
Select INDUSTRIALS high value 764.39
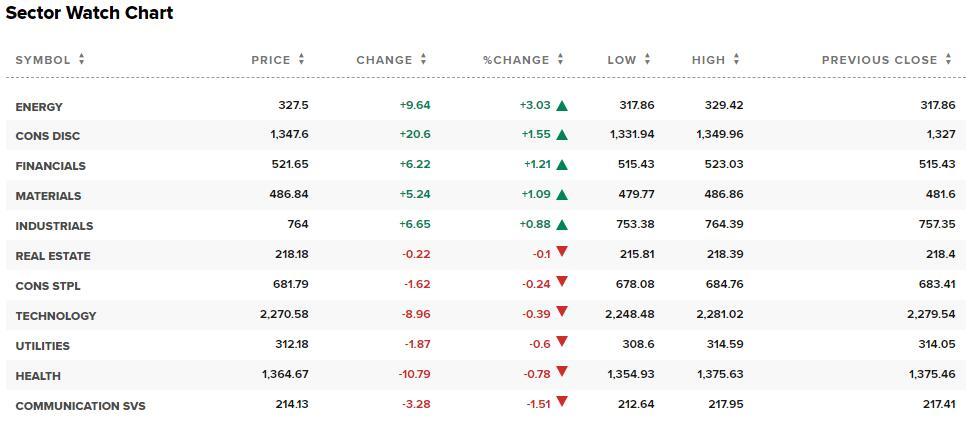(724, 224)
